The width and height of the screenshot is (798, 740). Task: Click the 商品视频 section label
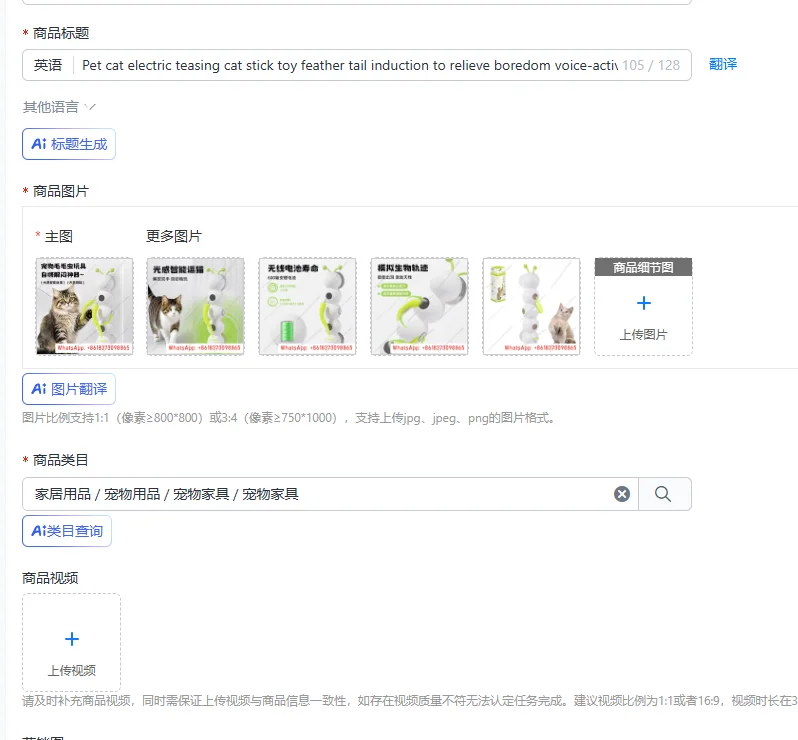[x=50, y=578]
